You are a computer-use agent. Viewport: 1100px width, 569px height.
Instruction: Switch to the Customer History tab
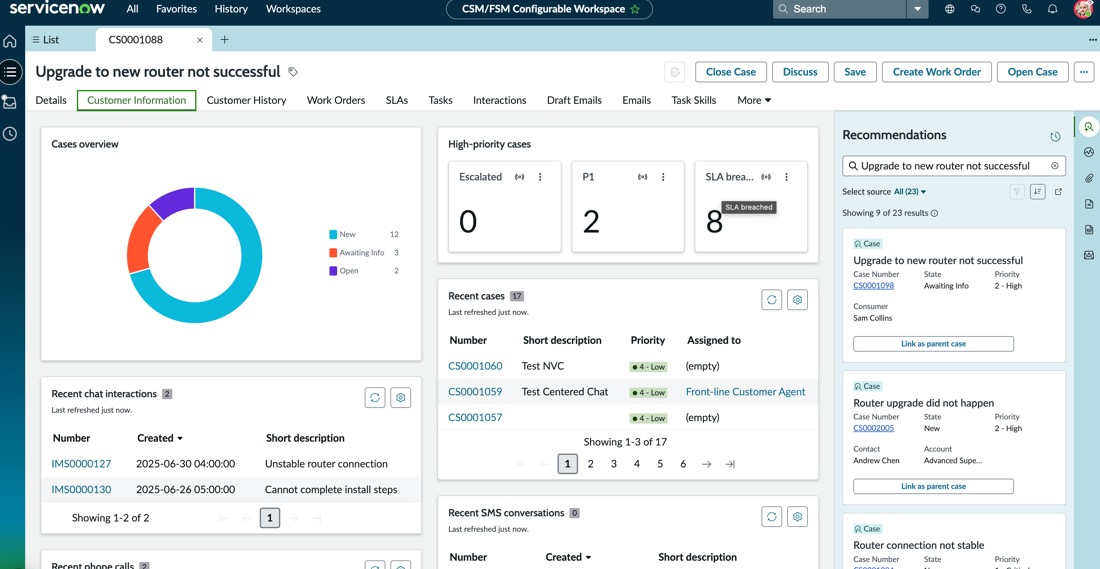coord(246,100)
